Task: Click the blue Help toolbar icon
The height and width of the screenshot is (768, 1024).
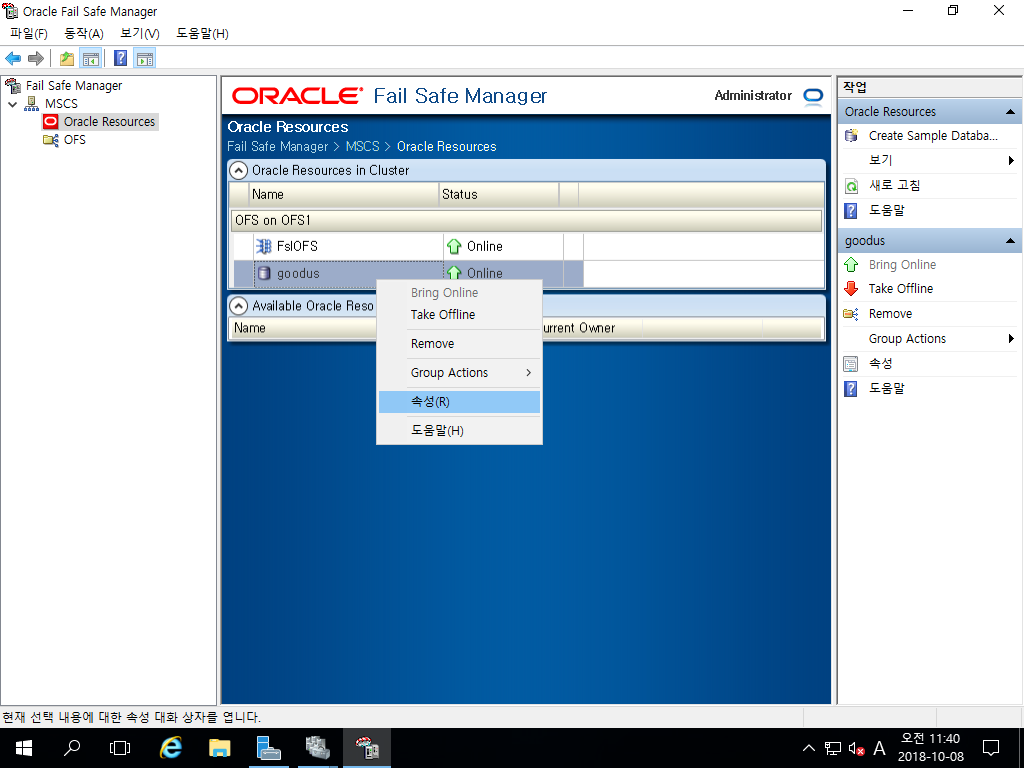Action: (x=121, y=58)
